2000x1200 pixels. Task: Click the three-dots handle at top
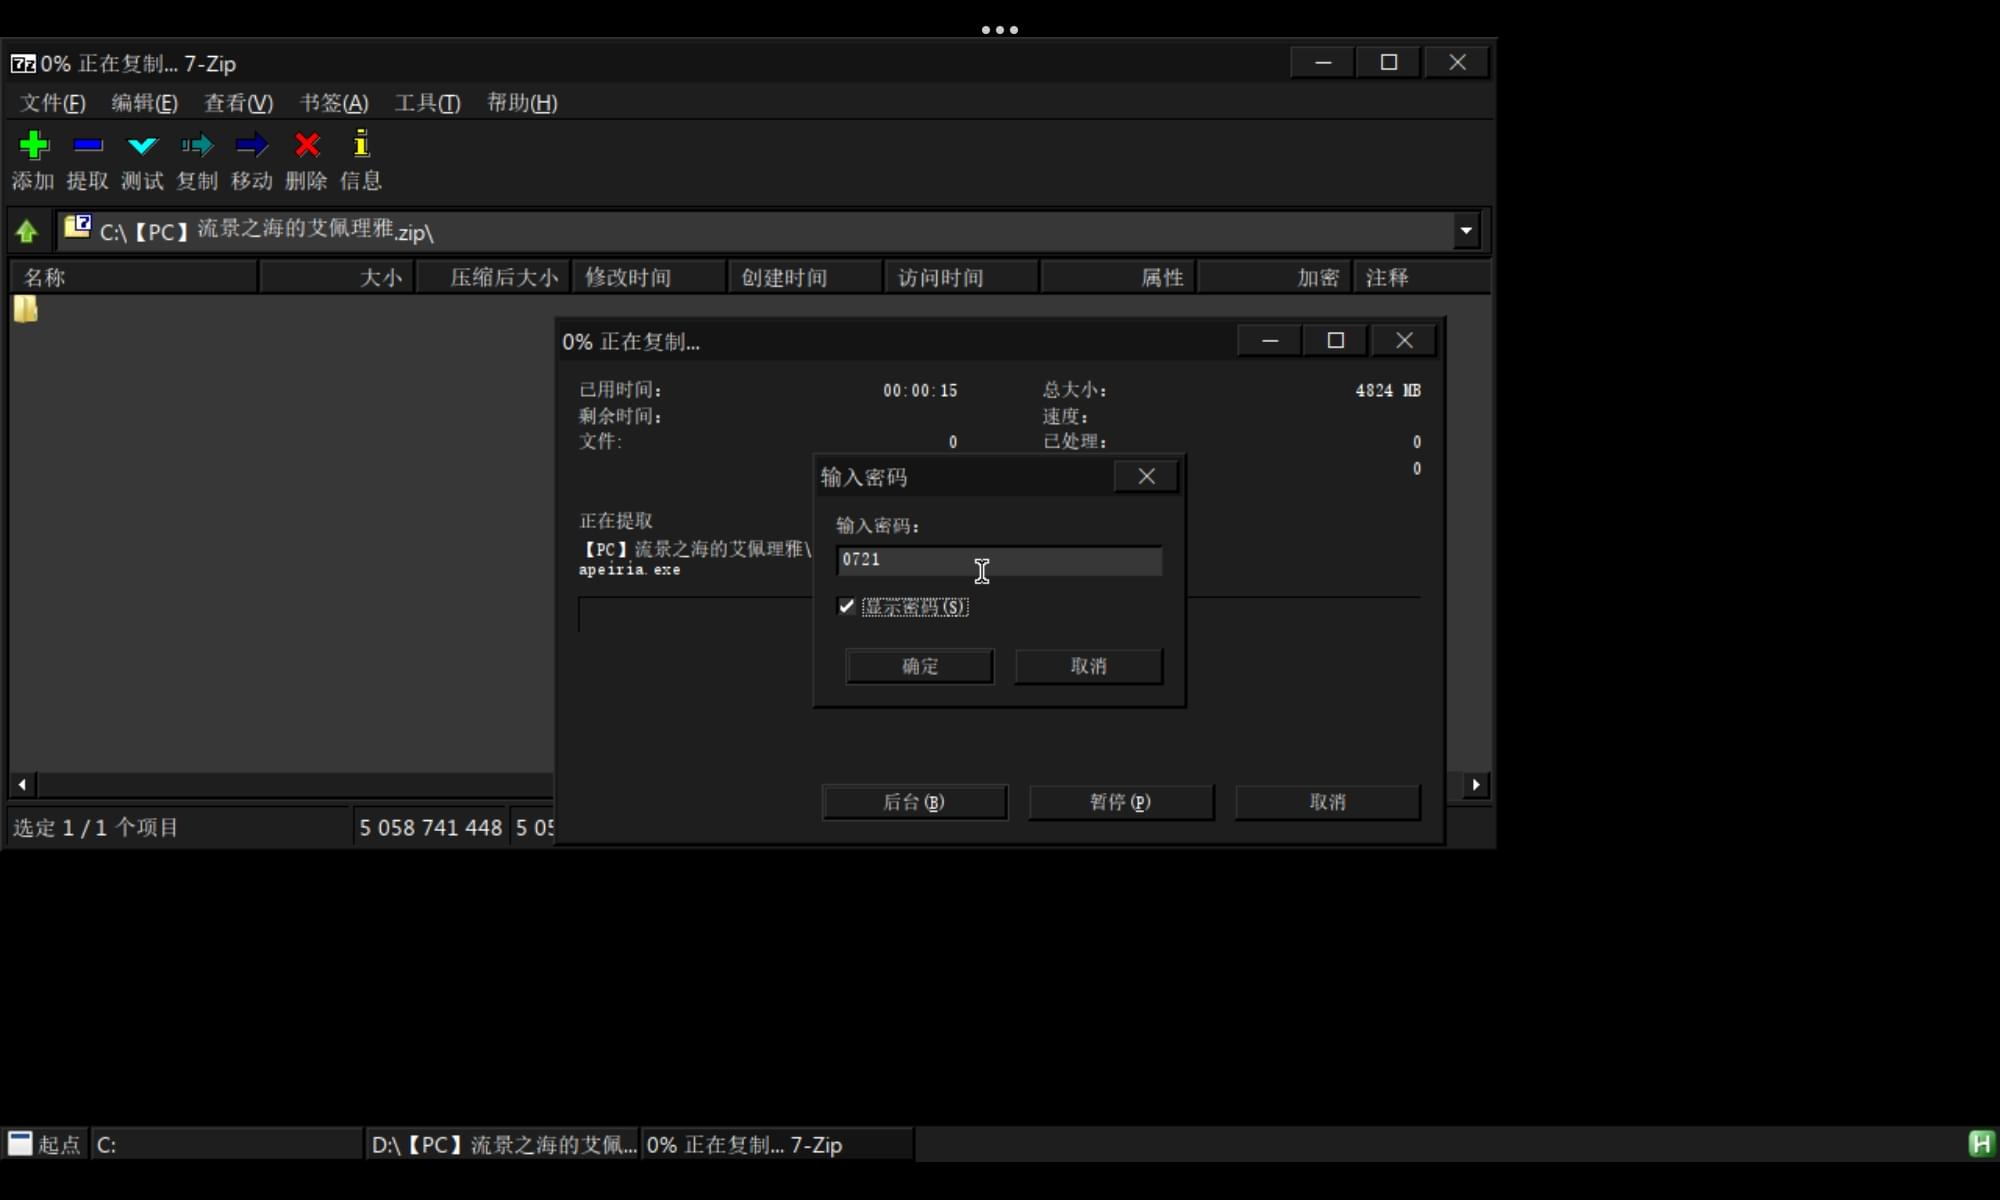[1000, 30]
